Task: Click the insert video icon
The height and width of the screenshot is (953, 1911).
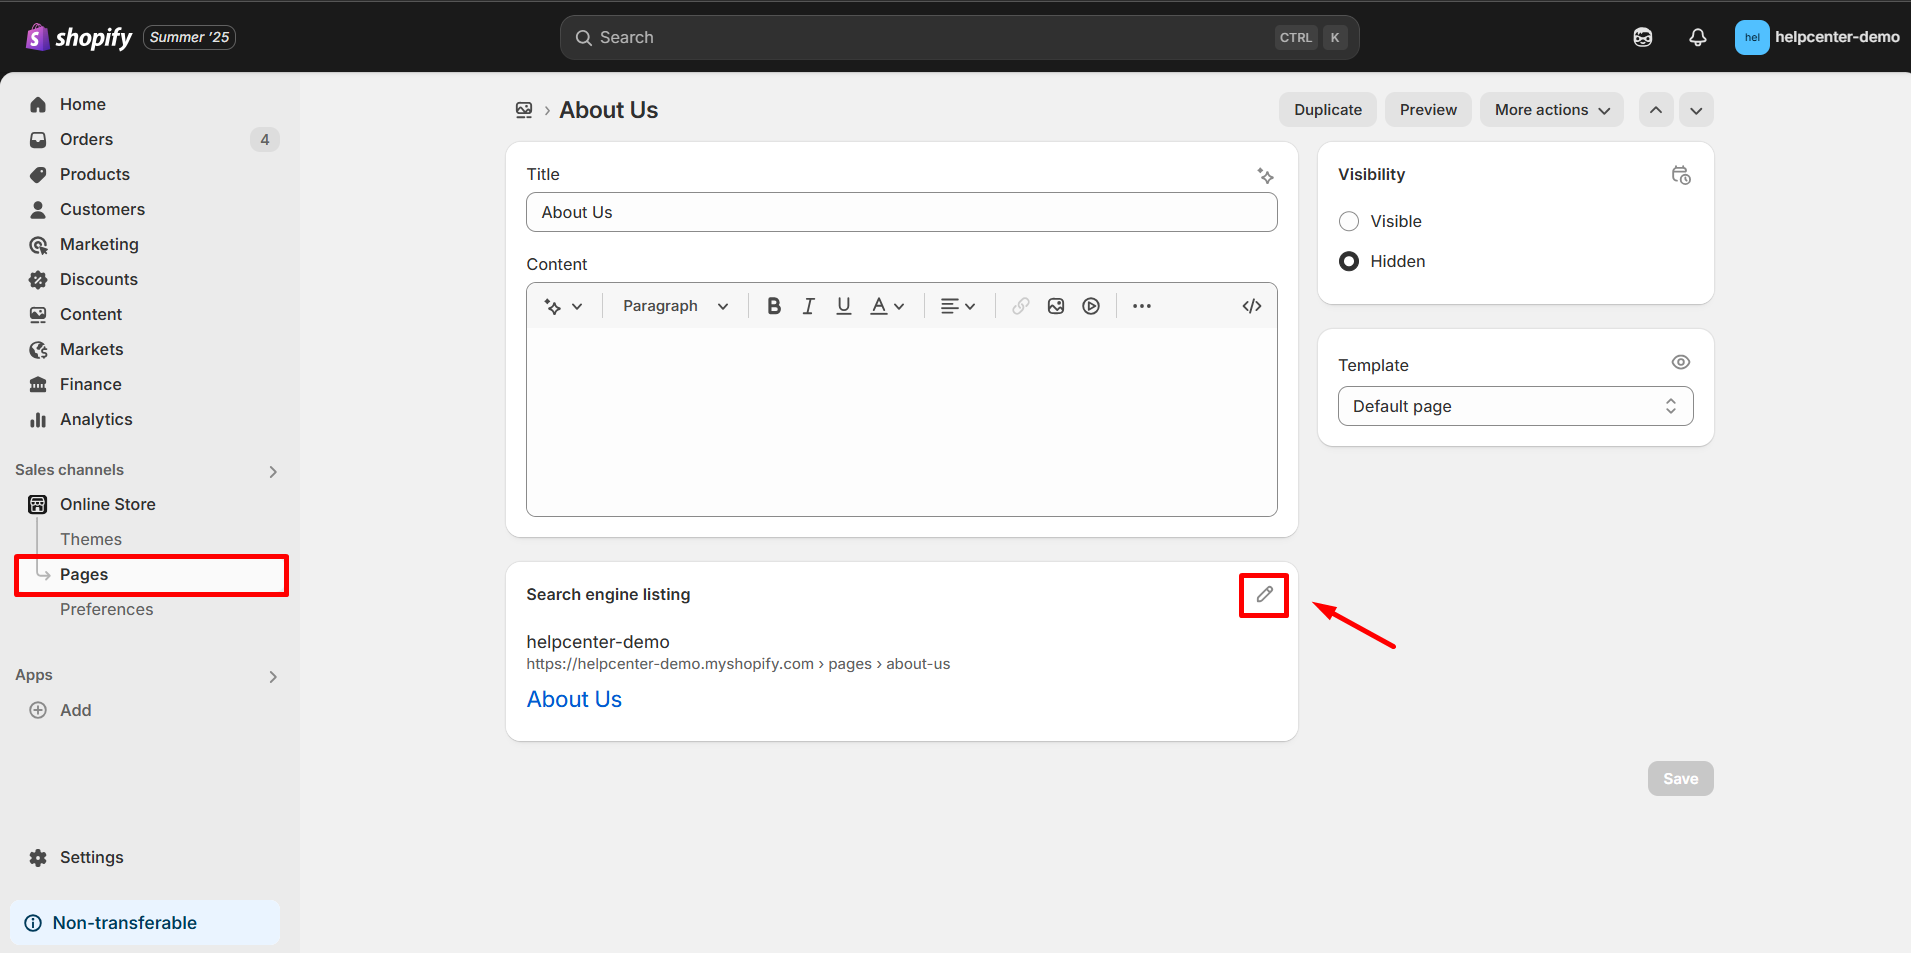Action: click(1090, 306)
